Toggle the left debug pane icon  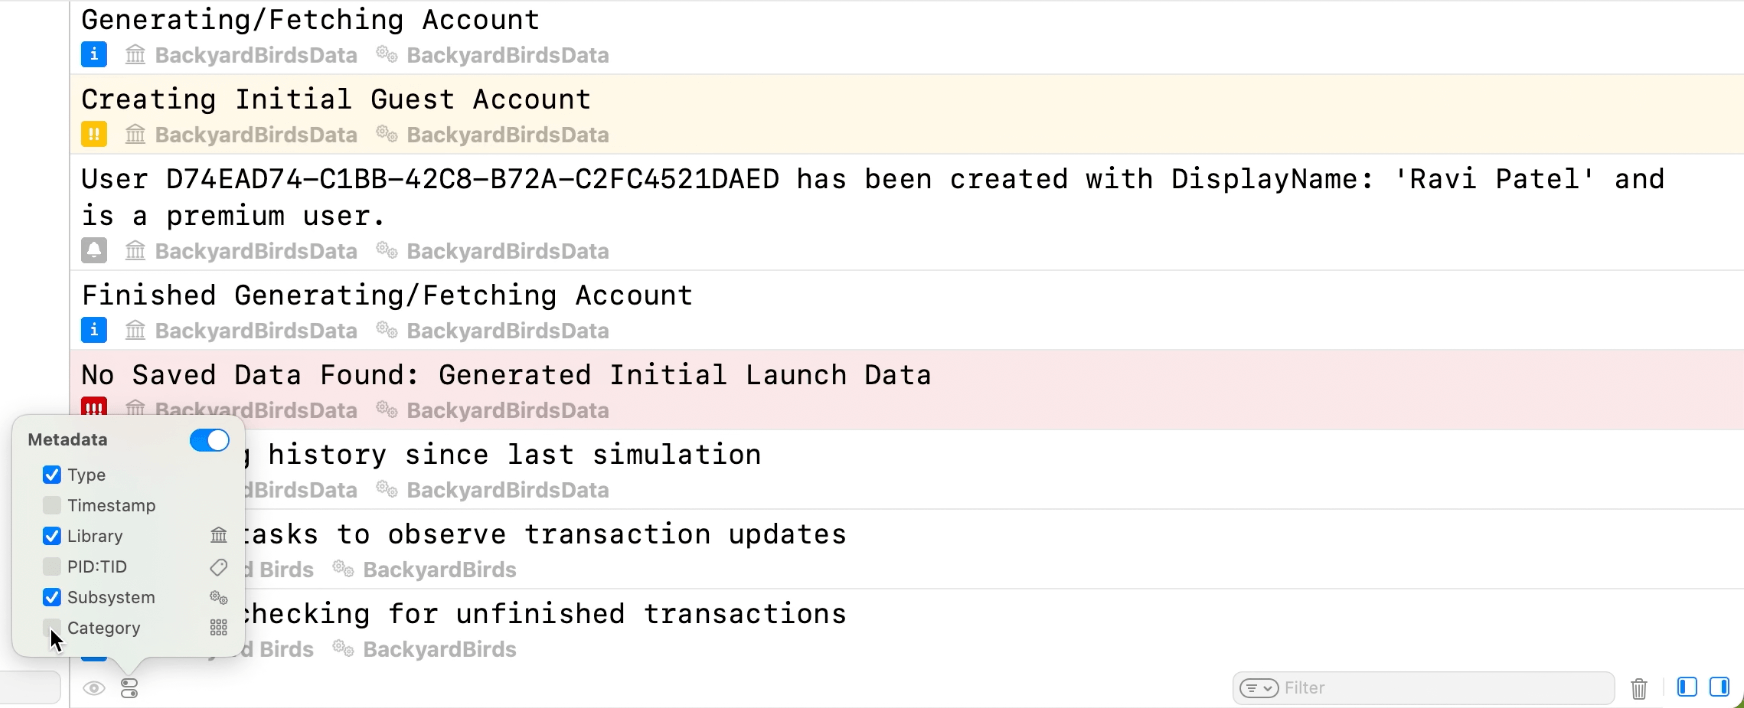coord(1687,687)
